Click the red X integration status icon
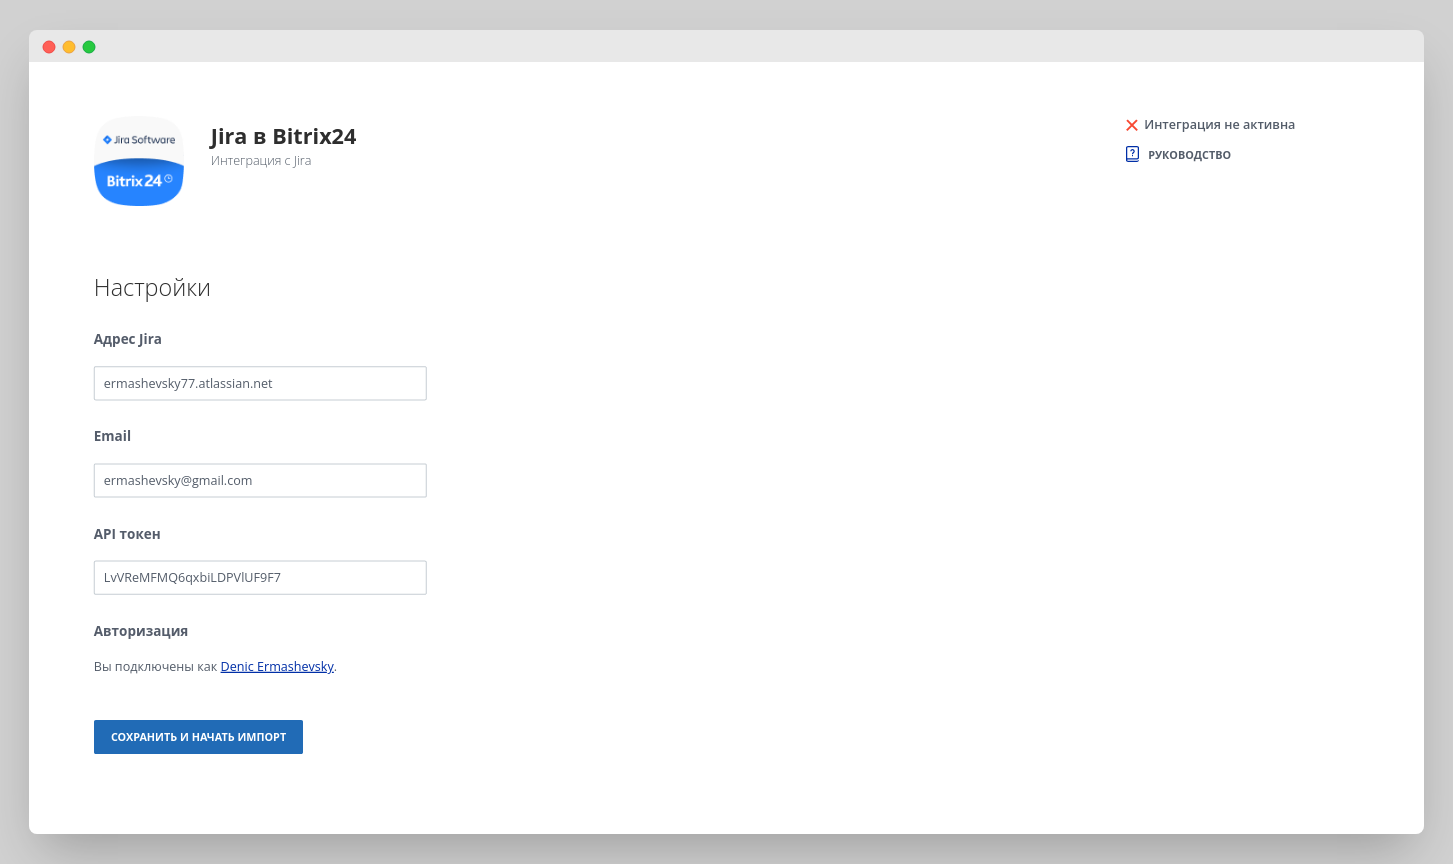1453x864 pixels. 1132,125
